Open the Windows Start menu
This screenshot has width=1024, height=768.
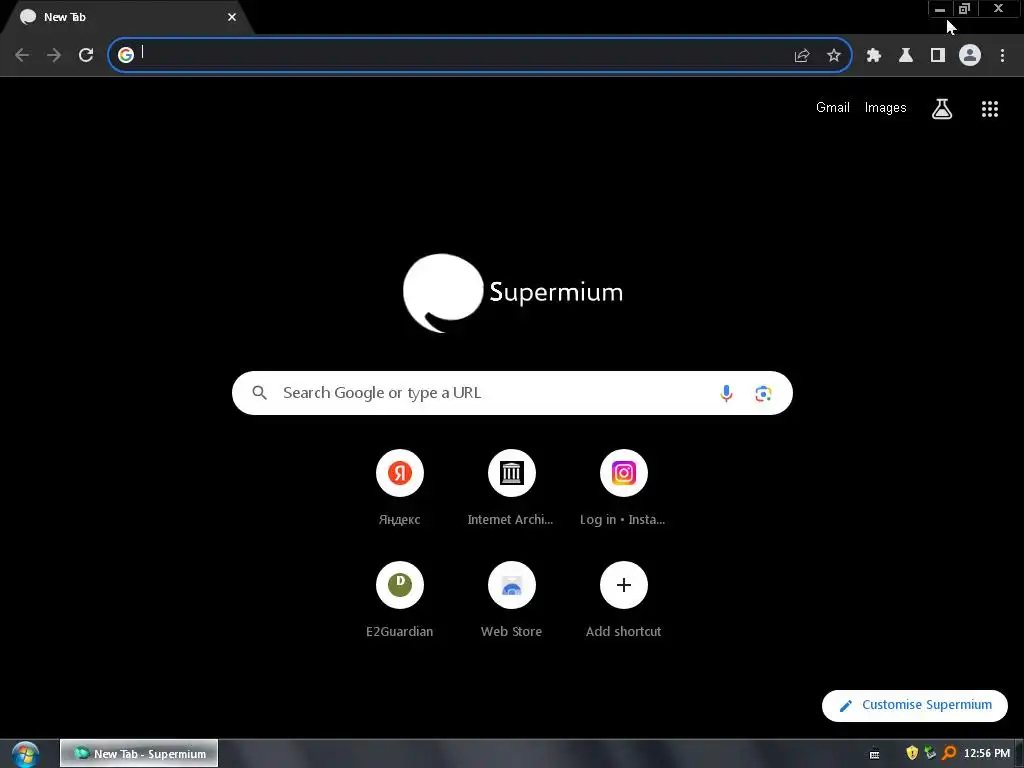25,754
